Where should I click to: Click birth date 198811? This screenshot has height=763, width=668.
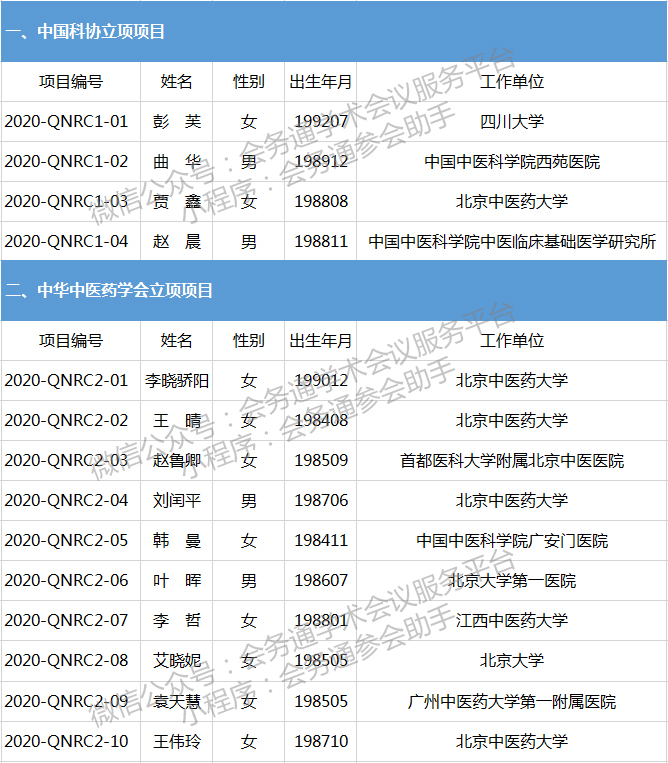(321, 241)
